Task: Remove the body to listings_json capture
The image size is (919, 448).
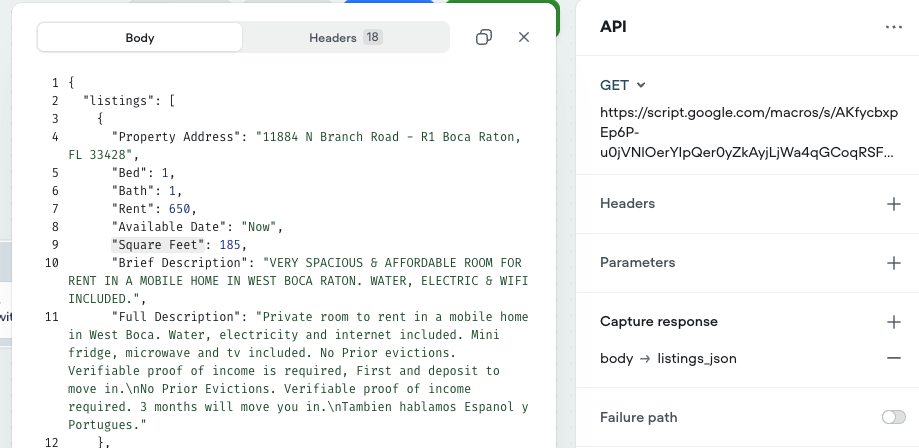Action: click(893, 358)
